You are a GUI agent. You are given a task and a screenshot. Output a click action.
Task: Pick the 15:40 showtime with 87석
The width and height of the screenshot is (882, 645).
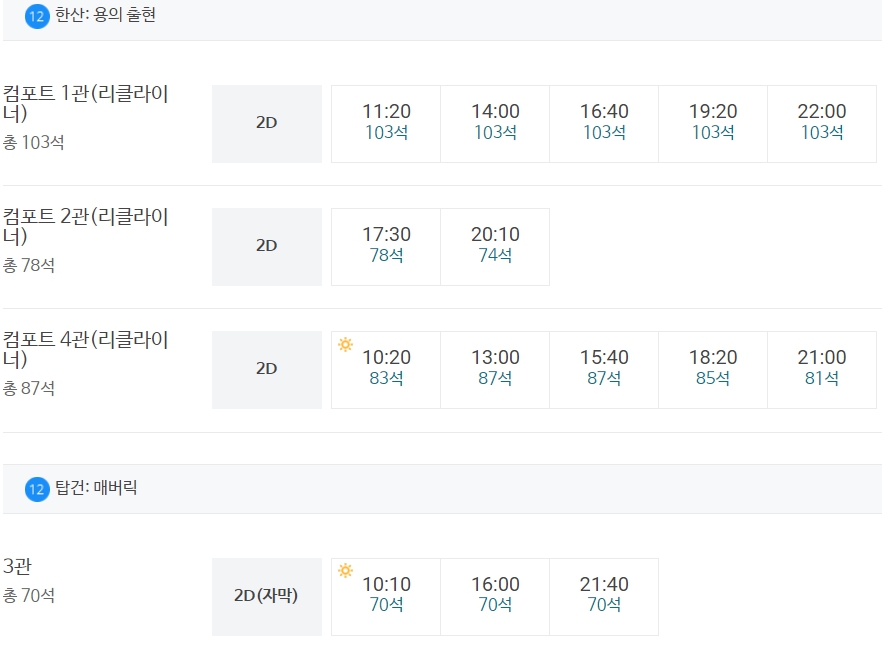tap(604, 369)
